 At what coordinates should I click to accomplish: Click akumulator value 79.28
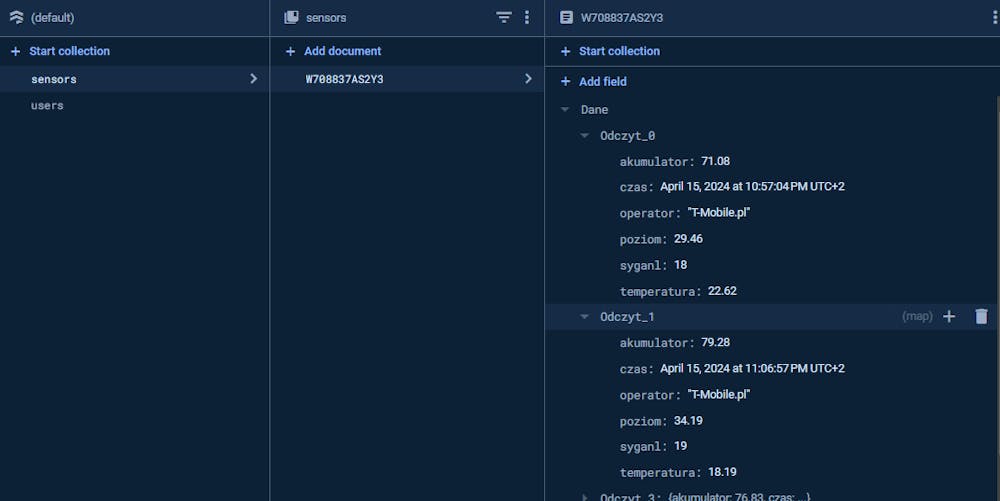(716, 342)
